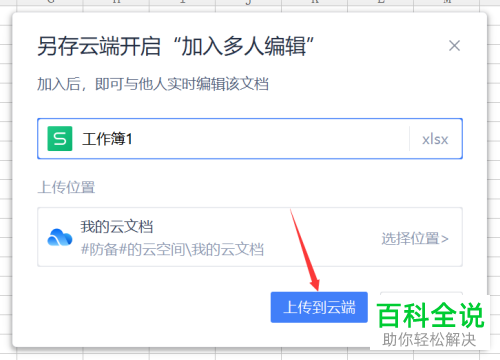Screen dimensions: 500x360
Task: Click the 上传位置 label
Action: (66, 187)
